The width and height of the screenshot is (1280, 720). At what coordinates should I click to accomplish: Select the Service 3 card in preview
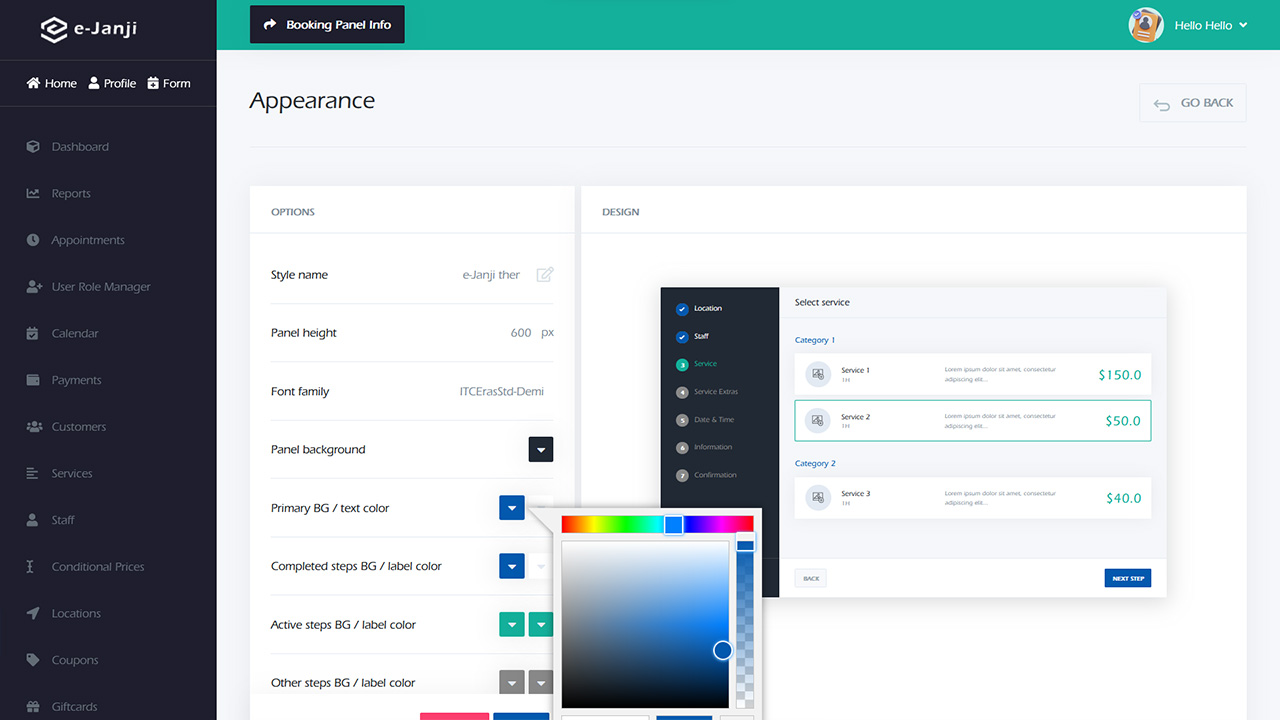point(972,498)
